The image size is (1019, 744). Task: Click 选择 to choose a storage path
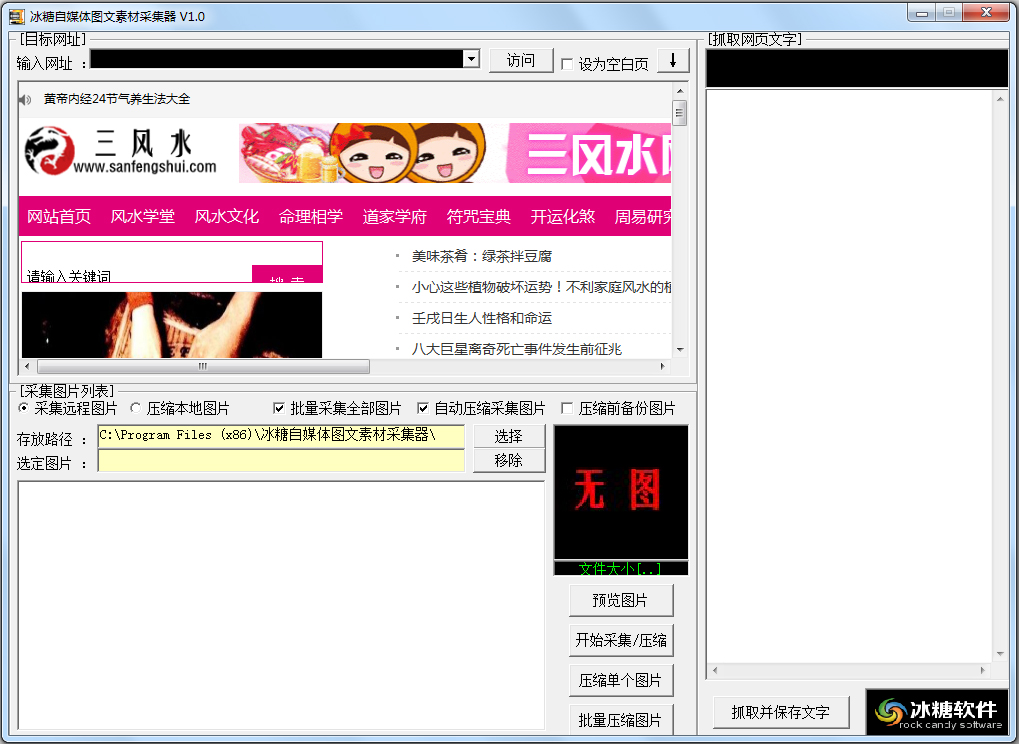508,437
